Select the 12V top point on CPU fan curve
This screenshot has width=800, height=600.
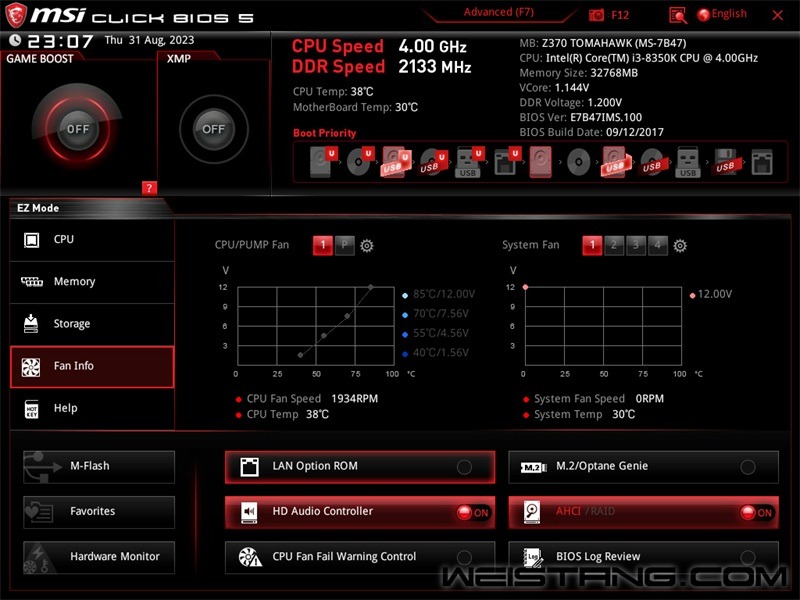pos(370,287)
